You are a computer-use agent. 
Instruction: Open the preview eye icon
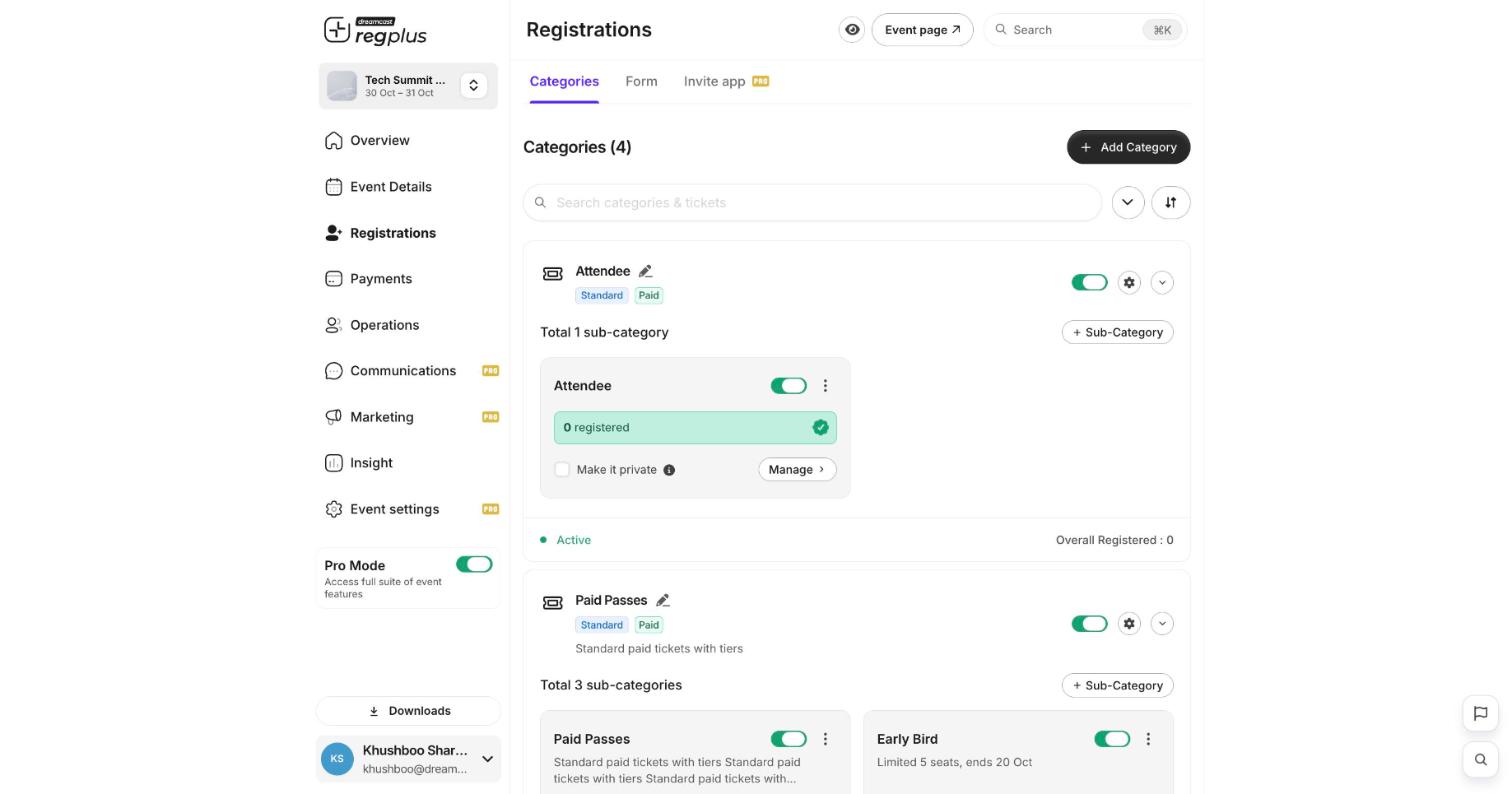coord(852,30)
